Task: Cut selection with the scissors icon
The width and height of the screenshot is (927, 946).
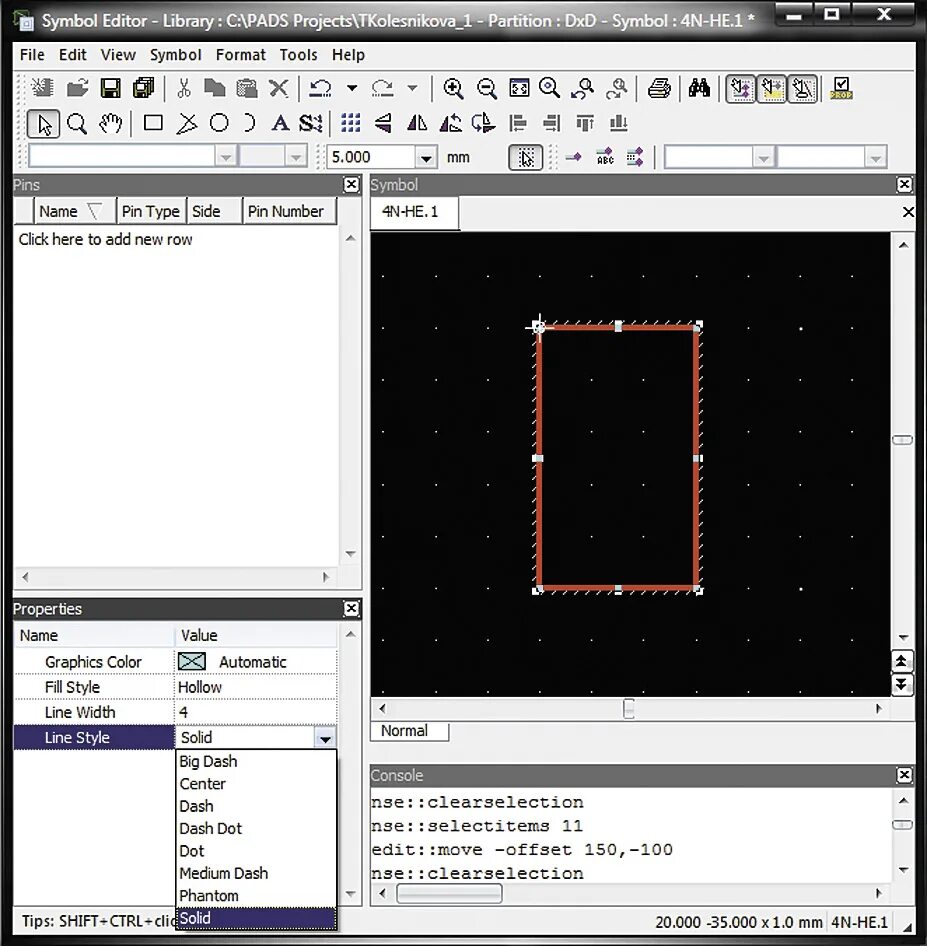Action: click(x=184, y=88)
